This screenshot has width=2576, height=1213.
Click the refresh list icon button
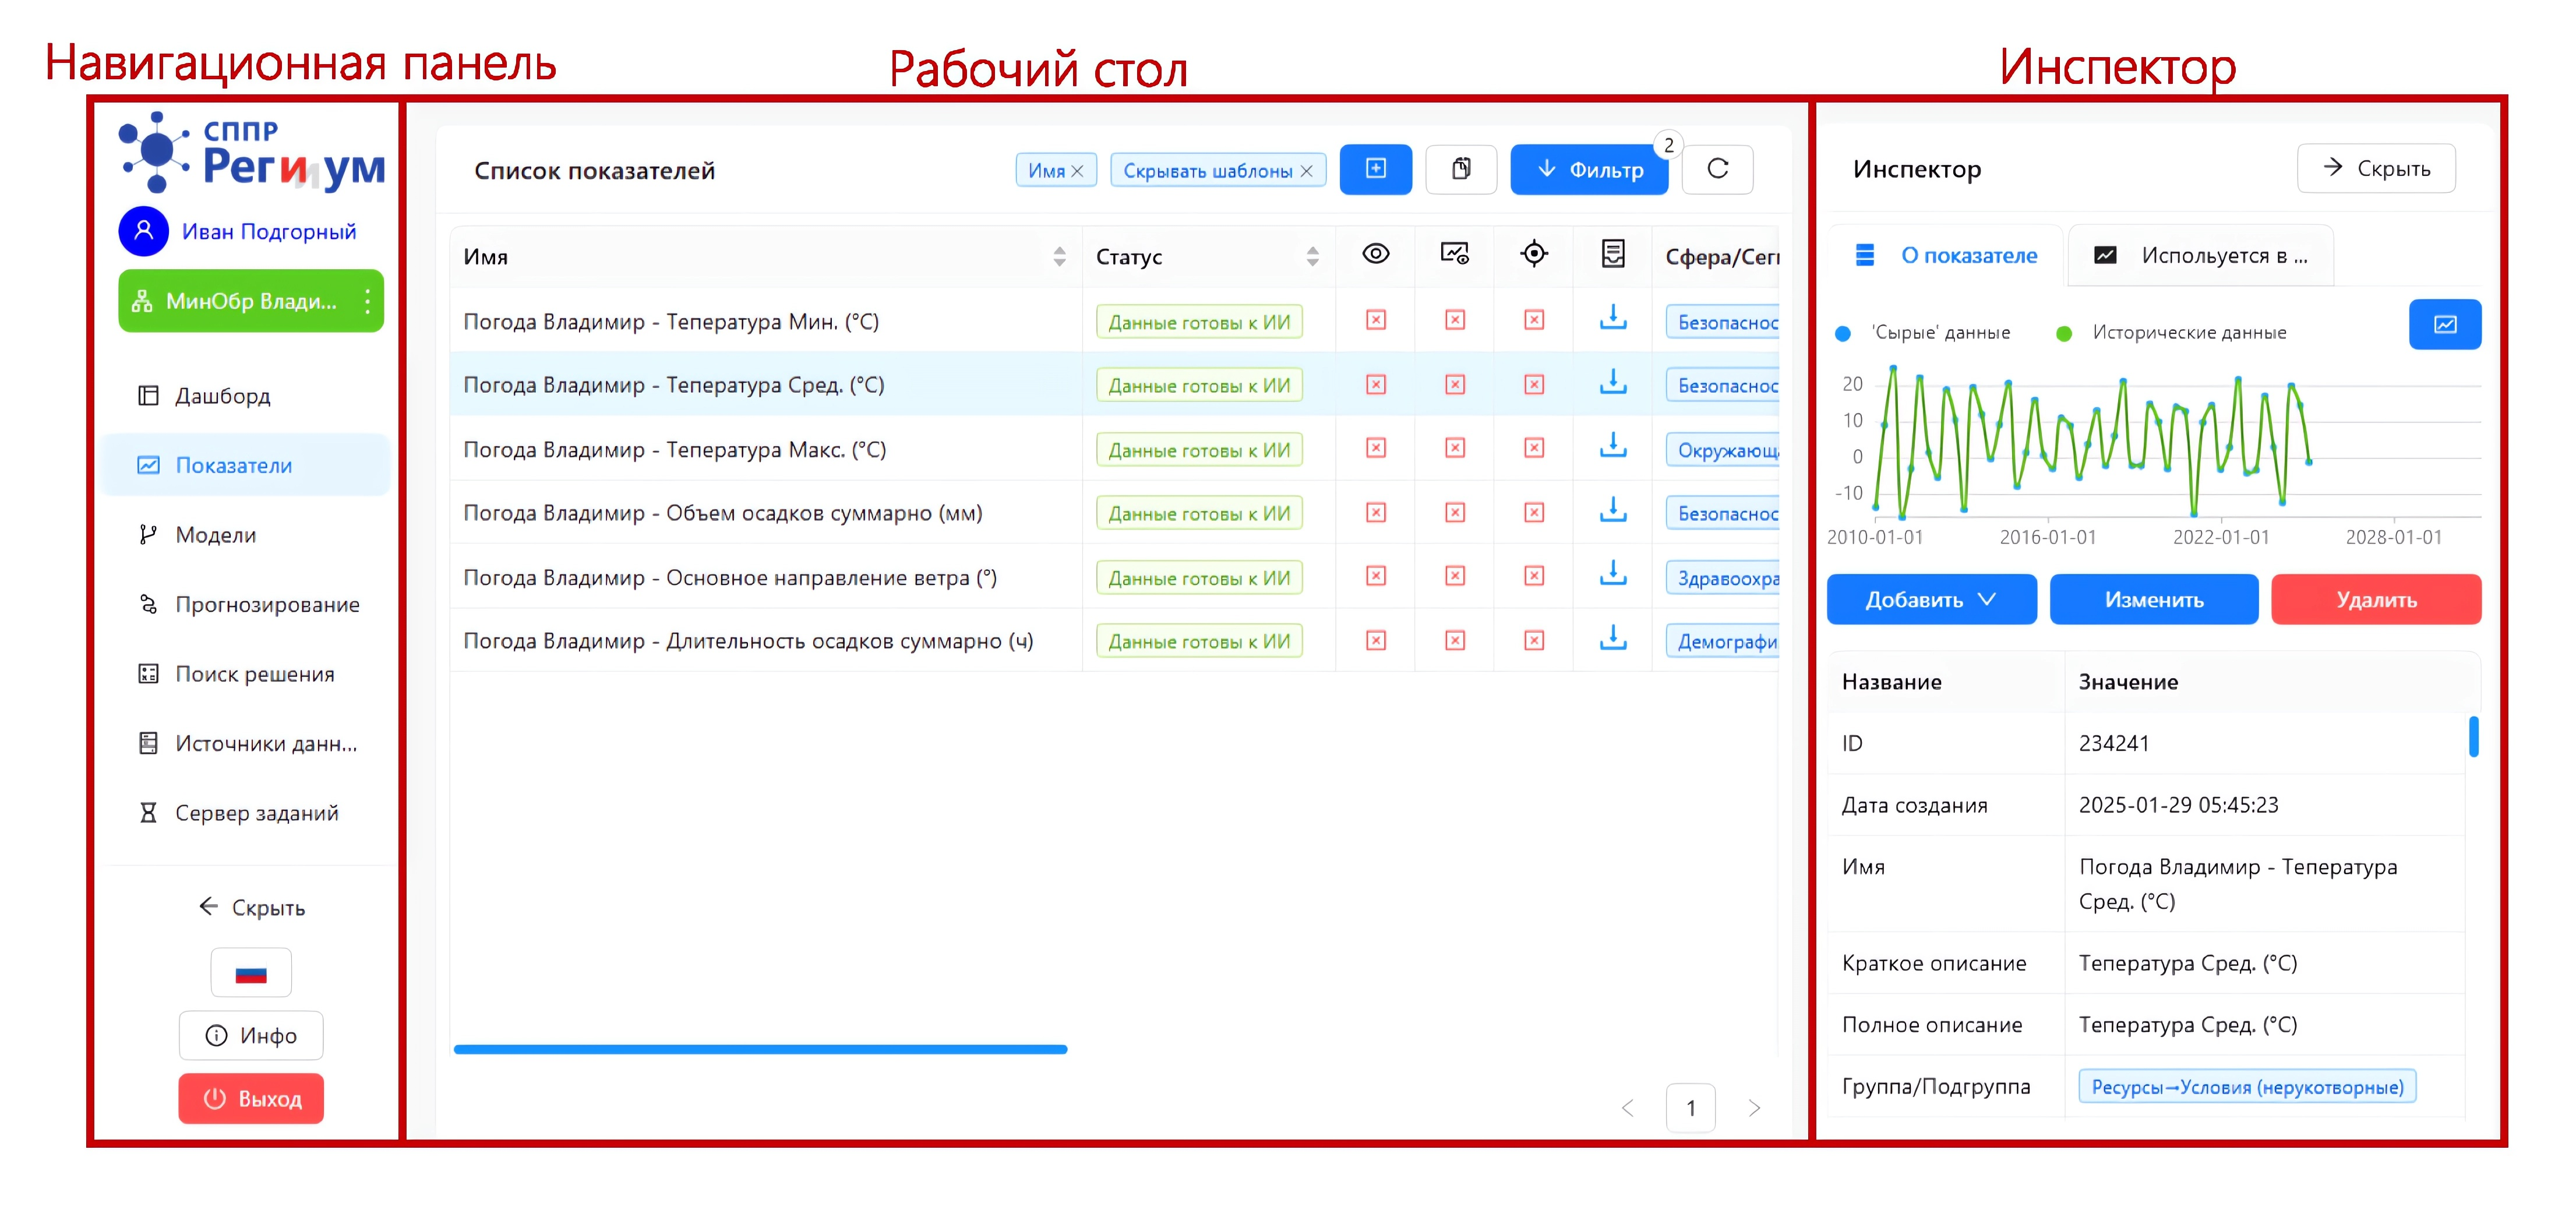[1717, 169]
